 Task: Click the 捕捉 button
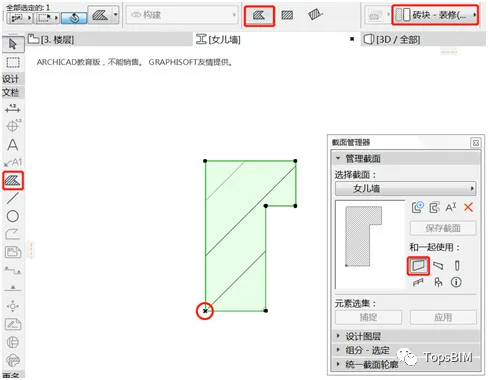pos(368,317)
